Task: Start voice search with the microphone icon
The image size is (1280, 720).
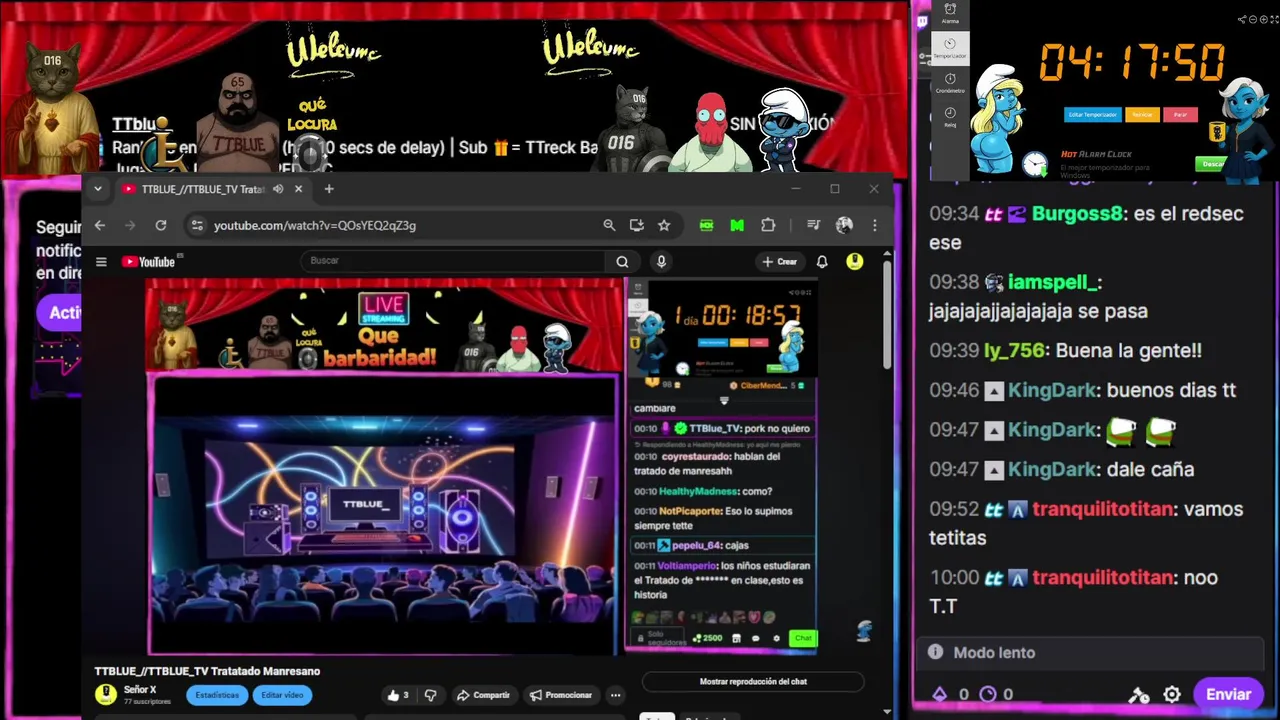Action: pos(661,262)
